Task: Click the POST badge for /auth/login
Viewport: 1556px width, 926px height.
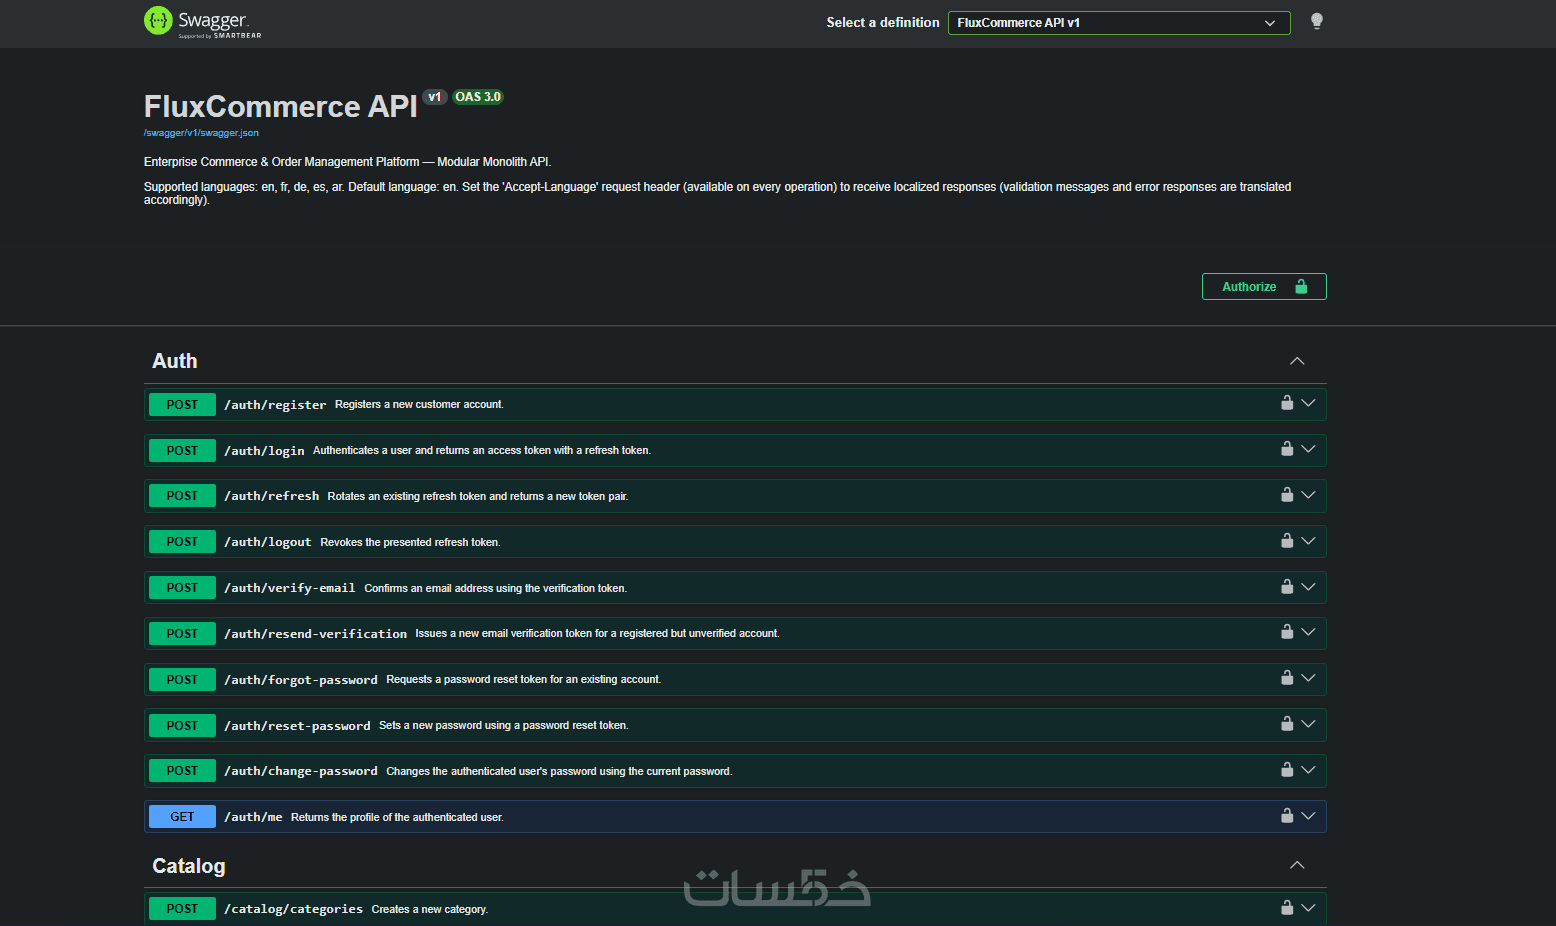Action: [182, 451]
